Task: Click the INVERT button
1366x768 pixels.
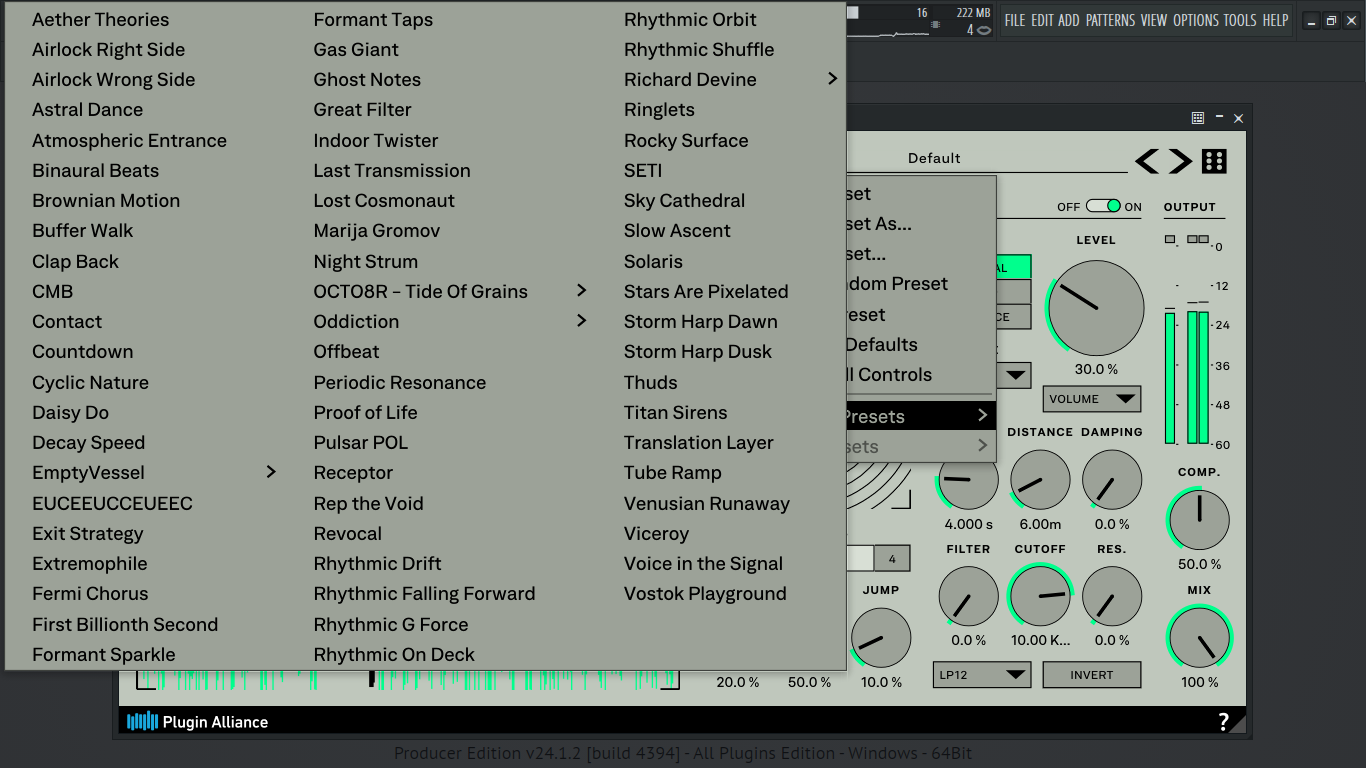Action: pyautogui.click(x=1092, y=675)
